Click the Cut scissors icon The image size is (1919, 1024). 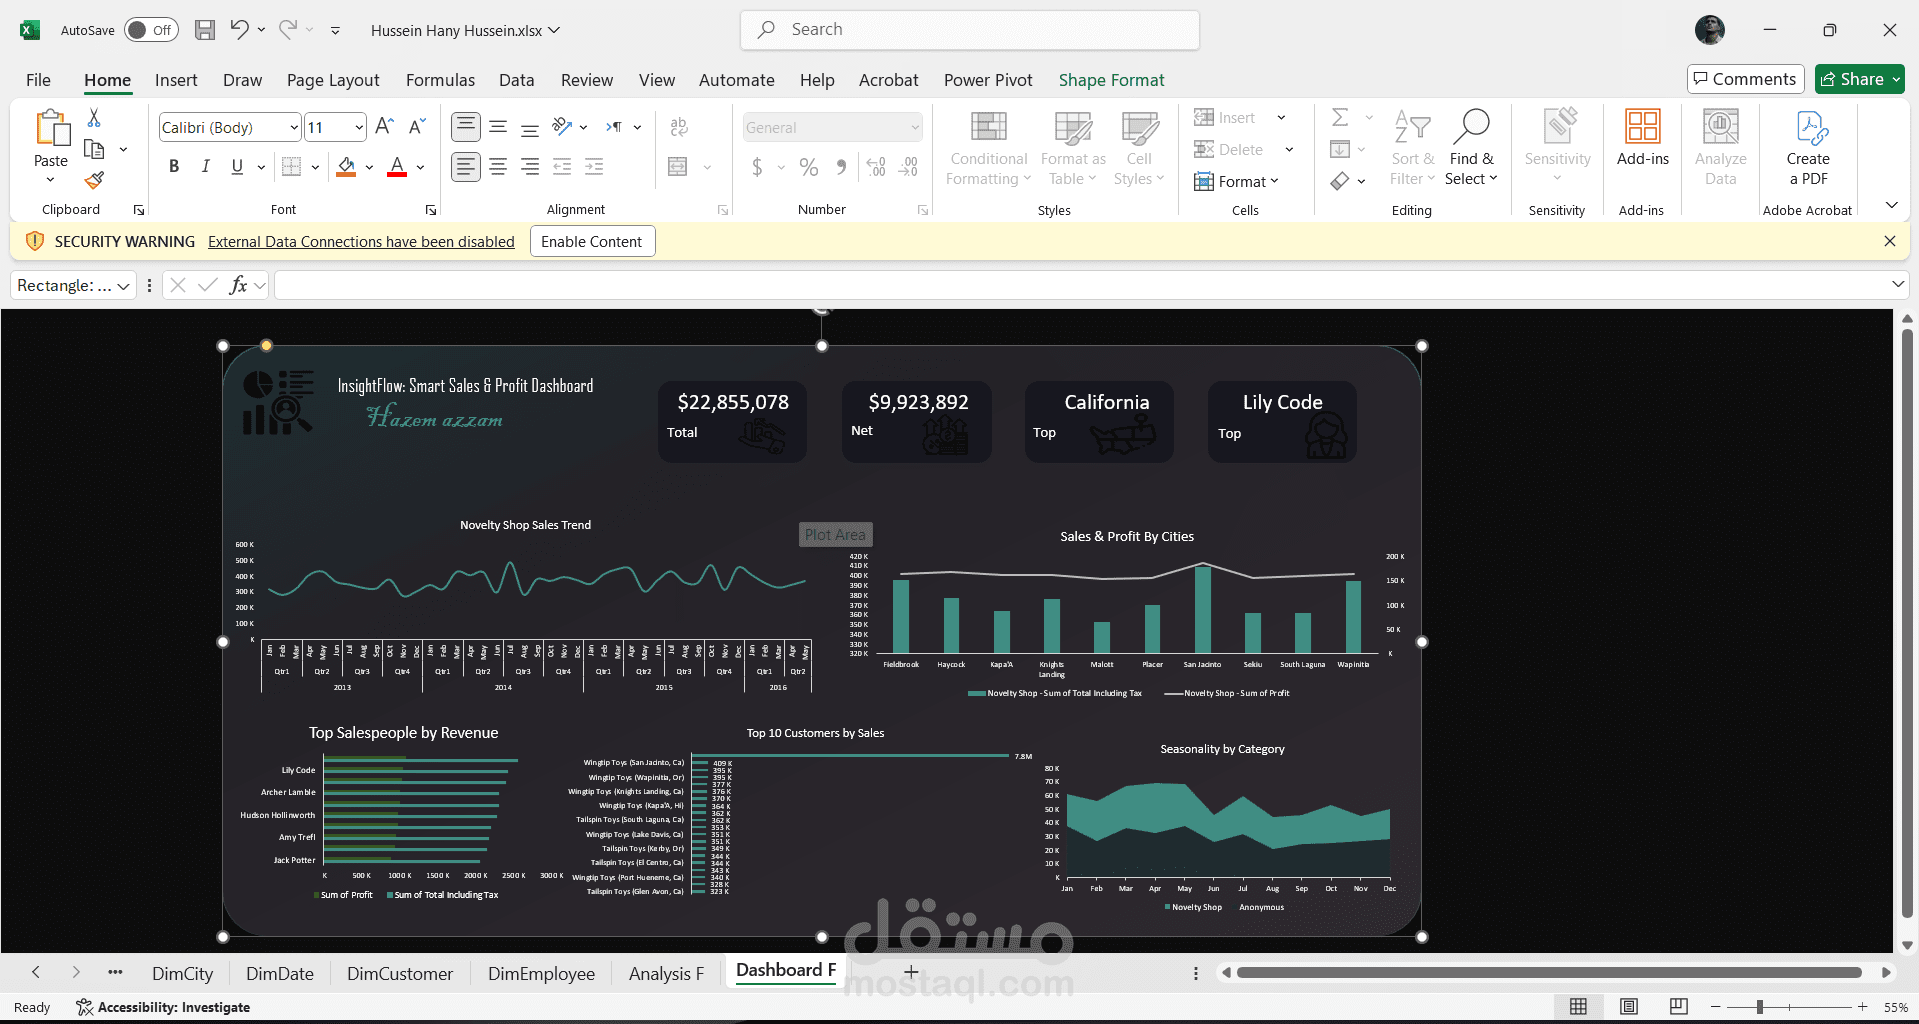(94, 118)
